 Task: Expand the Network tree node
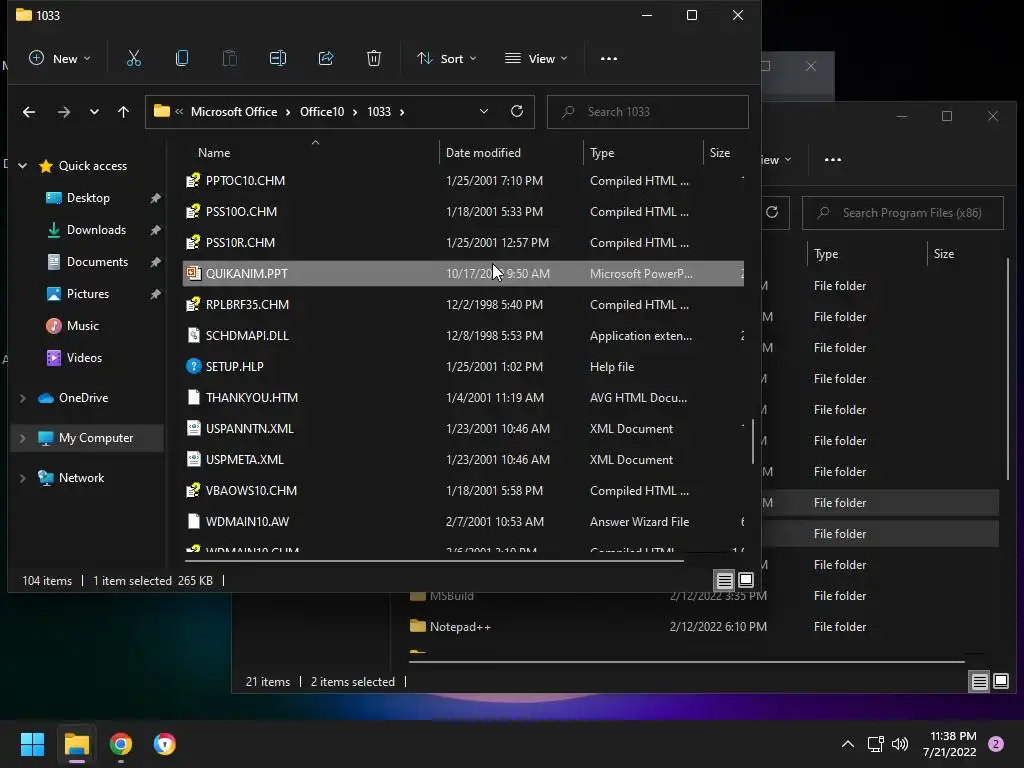tap(23, 478)
